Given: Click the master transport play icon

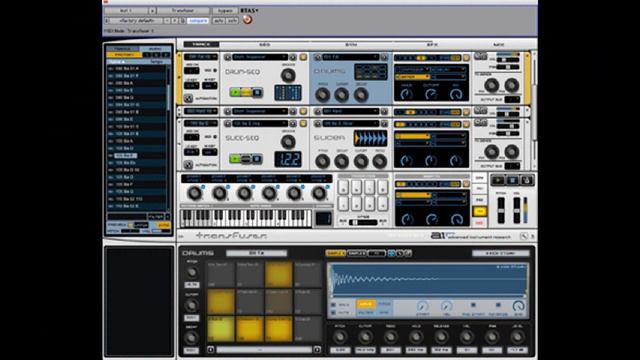Looking at the screenshot, I should click(x=498, y=180).
